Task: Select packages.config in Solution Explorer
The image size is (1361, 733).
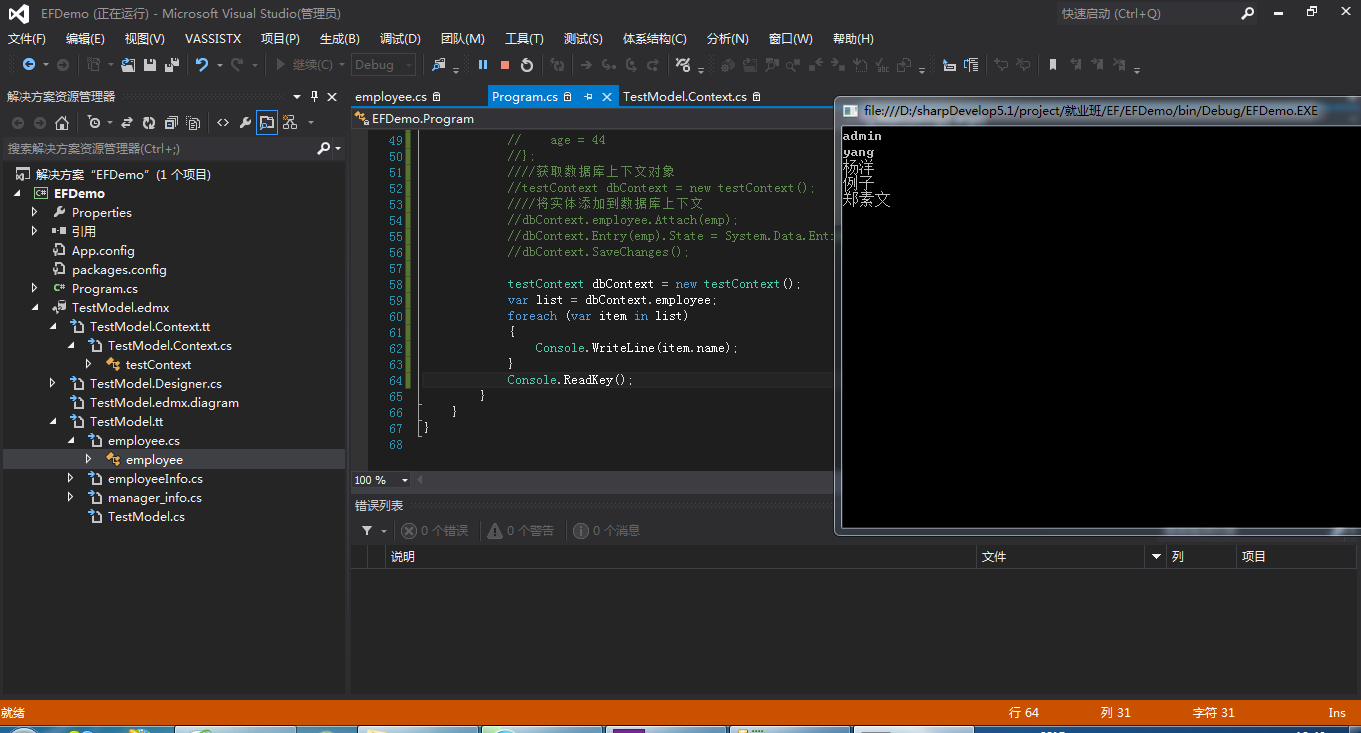Action: pos(119,270)
